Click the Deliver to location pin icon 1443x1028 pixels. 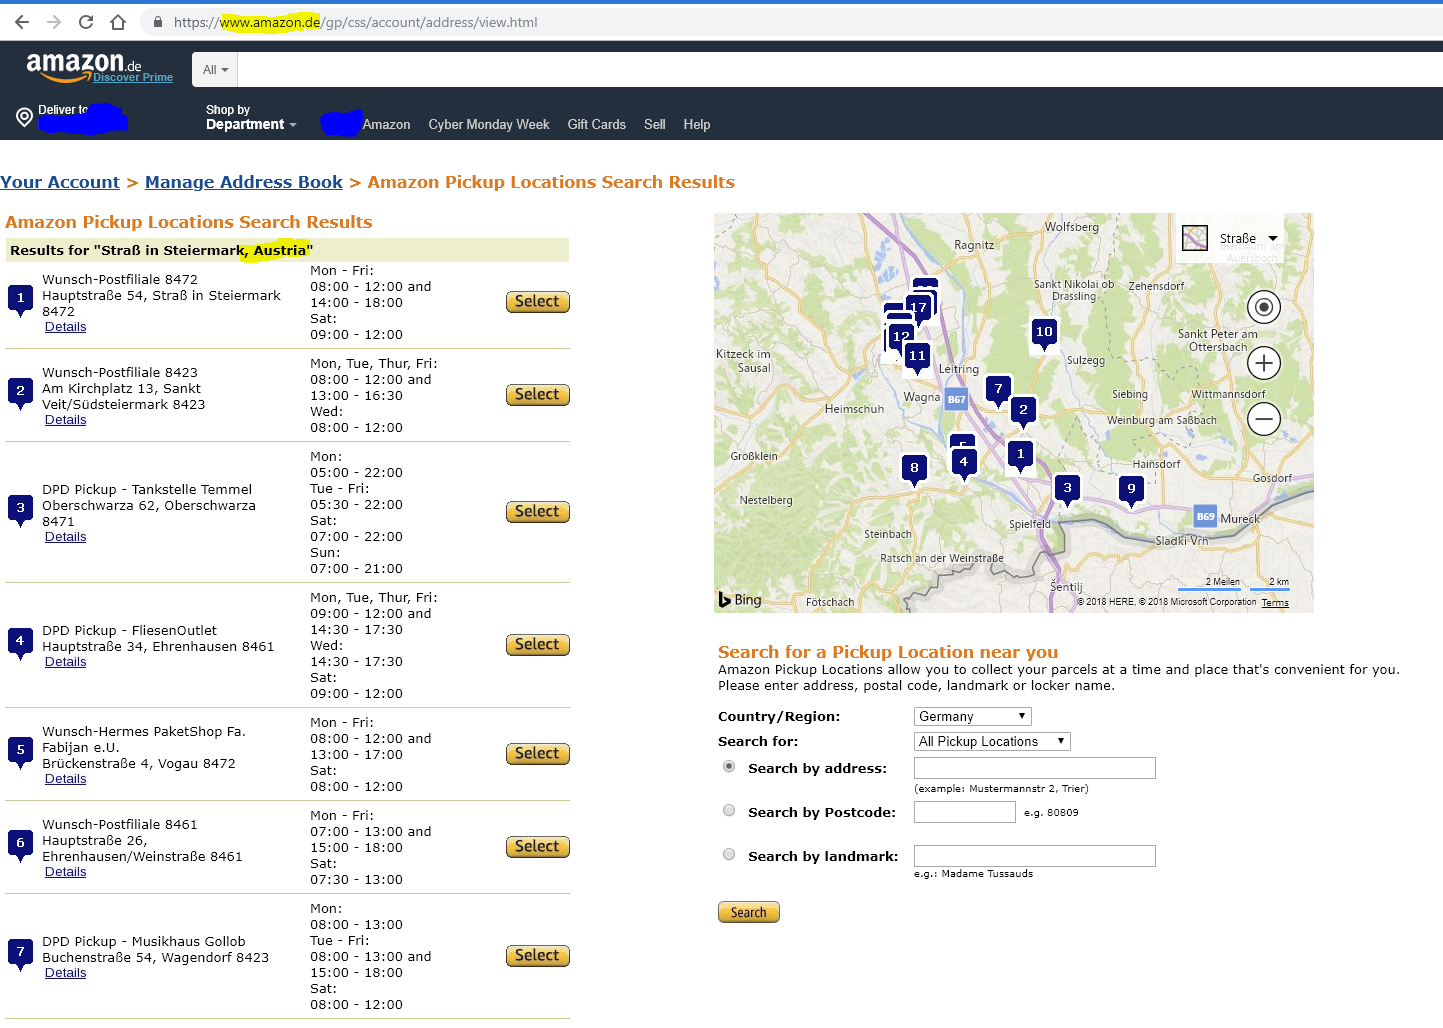pyautogui.click(x=25, y=117)
